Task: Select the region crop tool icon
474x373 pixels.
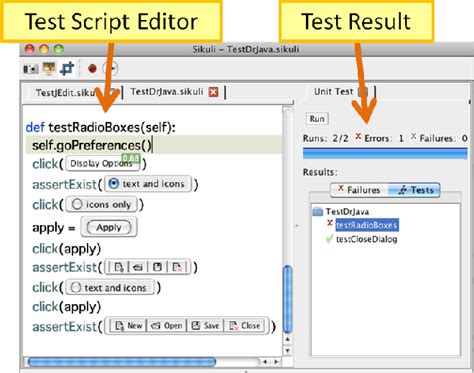Action: [67, 68]
